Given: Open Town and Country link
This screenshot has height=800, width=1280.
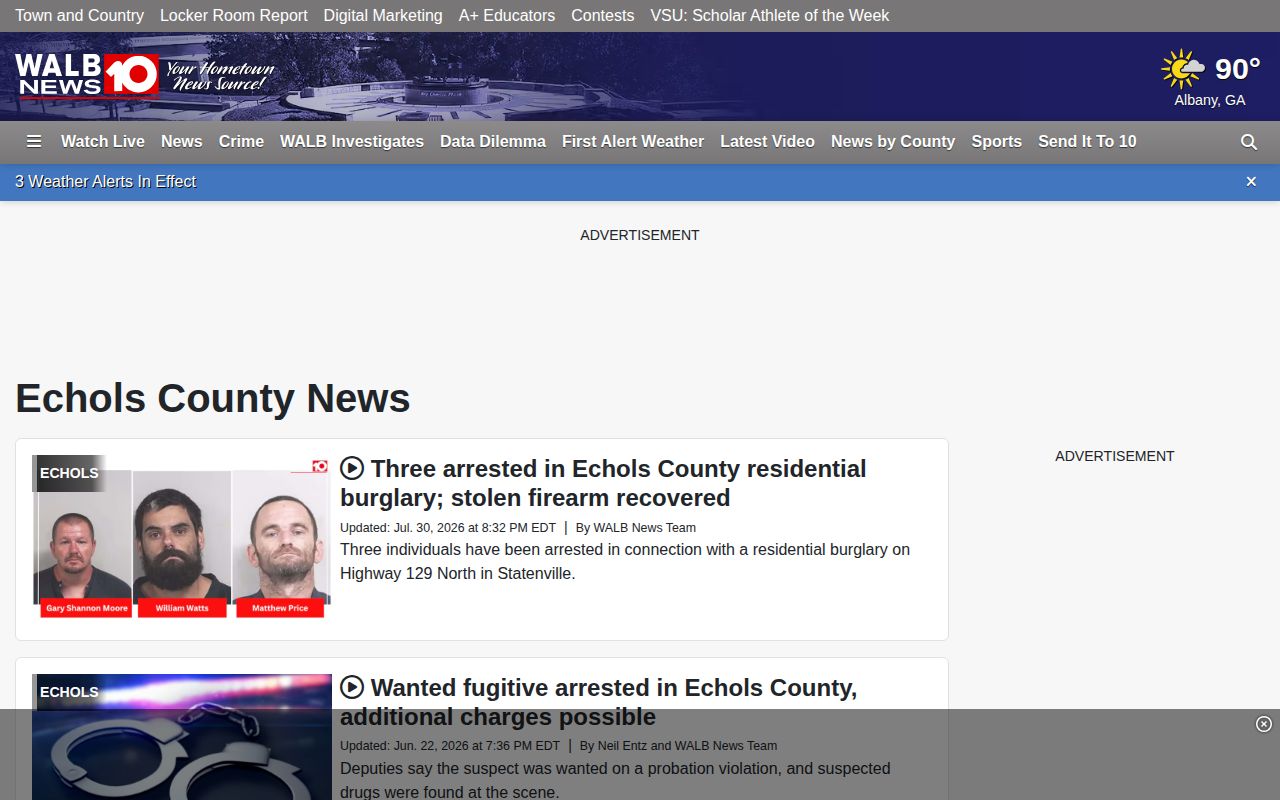Looking at the screenshot, I should 79,16.
